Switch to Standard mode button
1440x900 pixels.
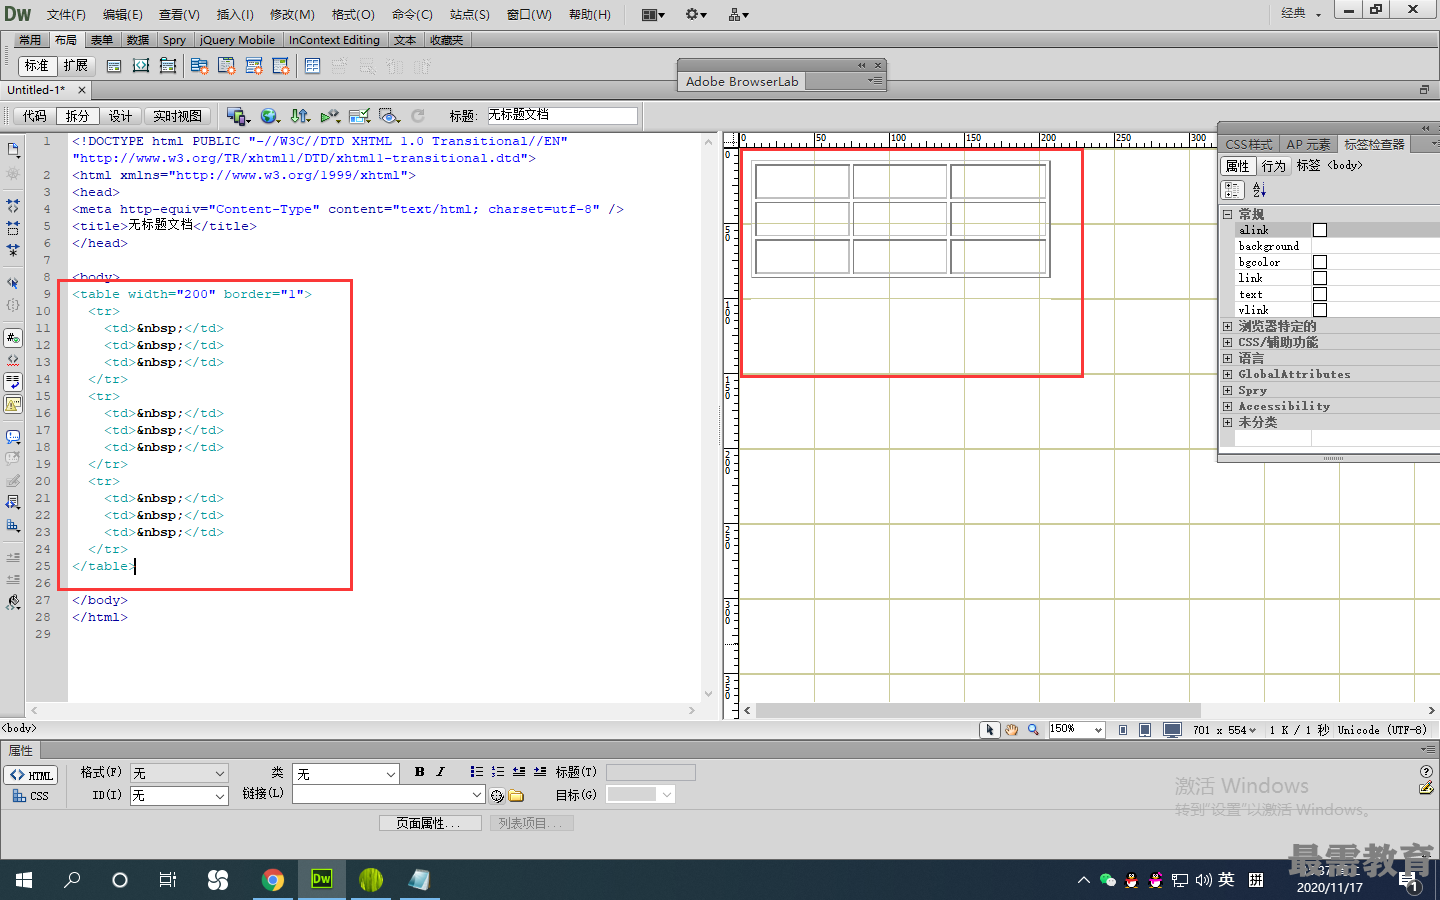37,66
